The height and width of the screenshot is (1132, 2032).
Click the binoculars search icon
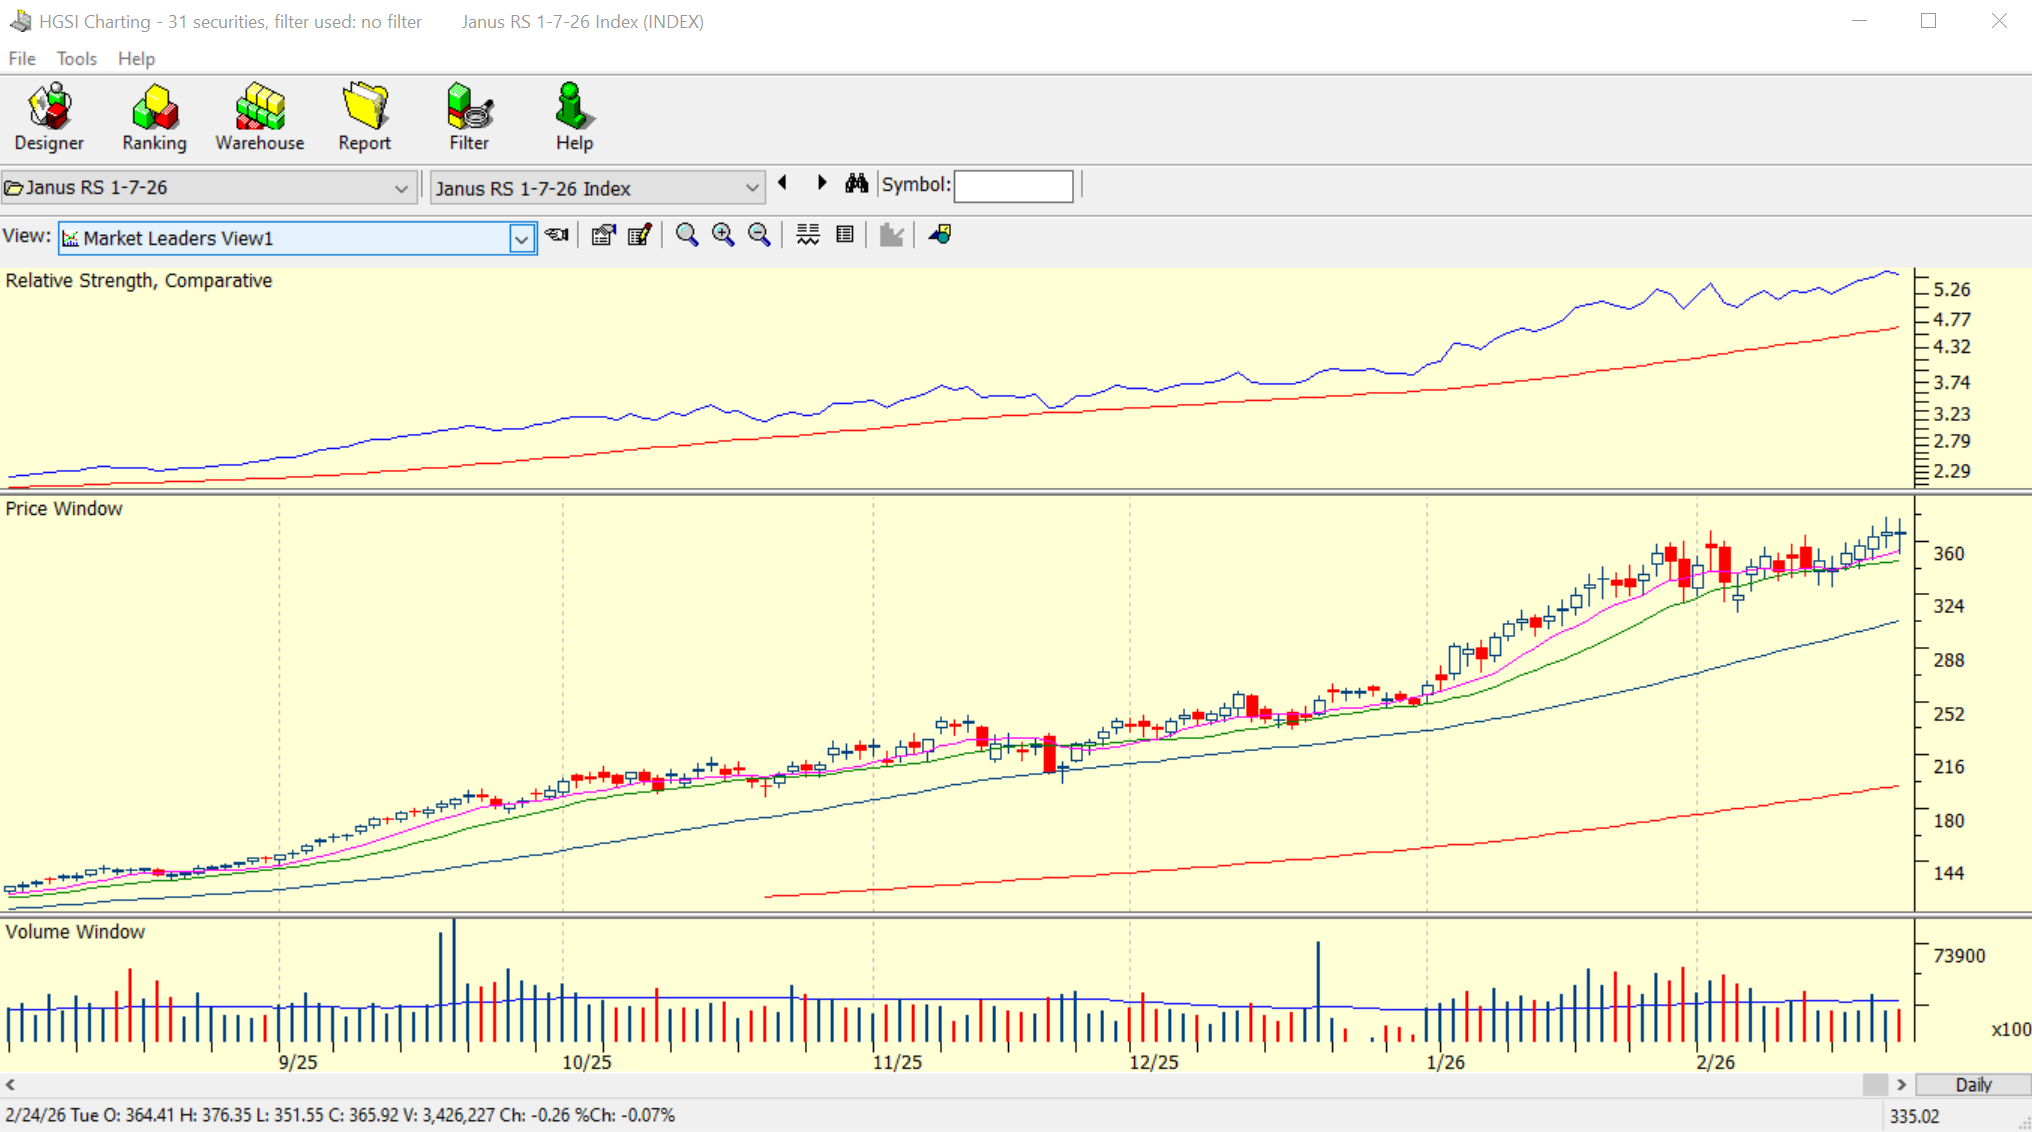click(856, 184)
